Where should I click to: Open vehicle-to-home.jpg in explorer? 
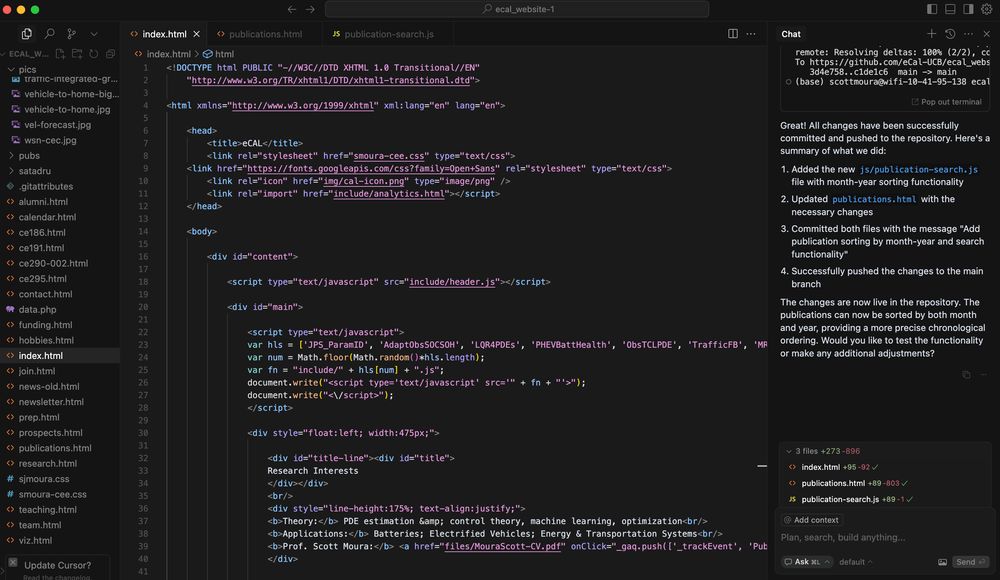67,109
